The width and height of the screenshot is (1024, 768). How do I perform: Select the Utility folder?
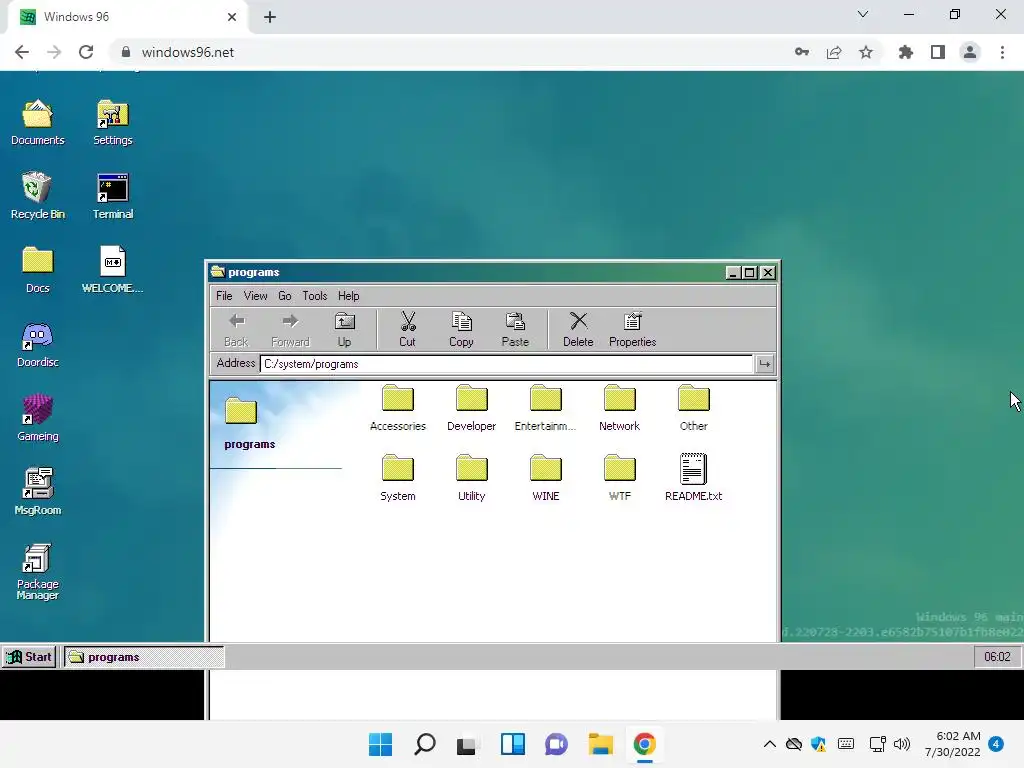click(472, 478)
